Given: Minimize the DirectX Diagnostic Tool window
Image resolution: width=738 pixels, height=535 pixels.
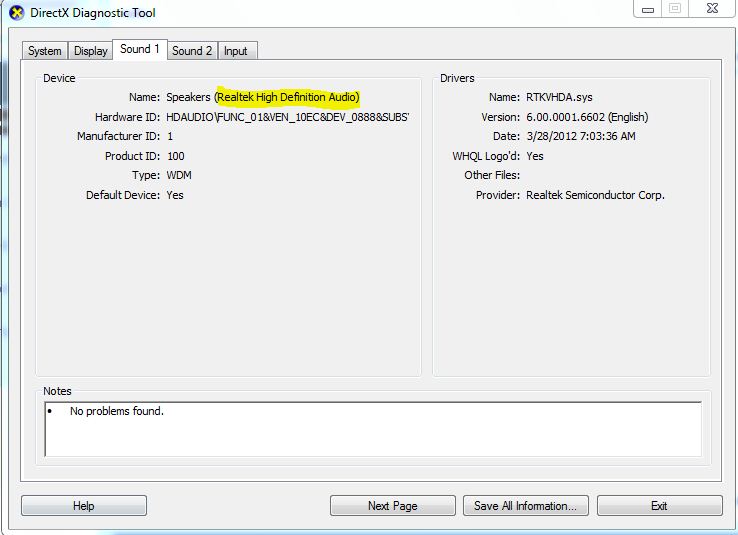Looking at the screenshot, I should (647, 9).
